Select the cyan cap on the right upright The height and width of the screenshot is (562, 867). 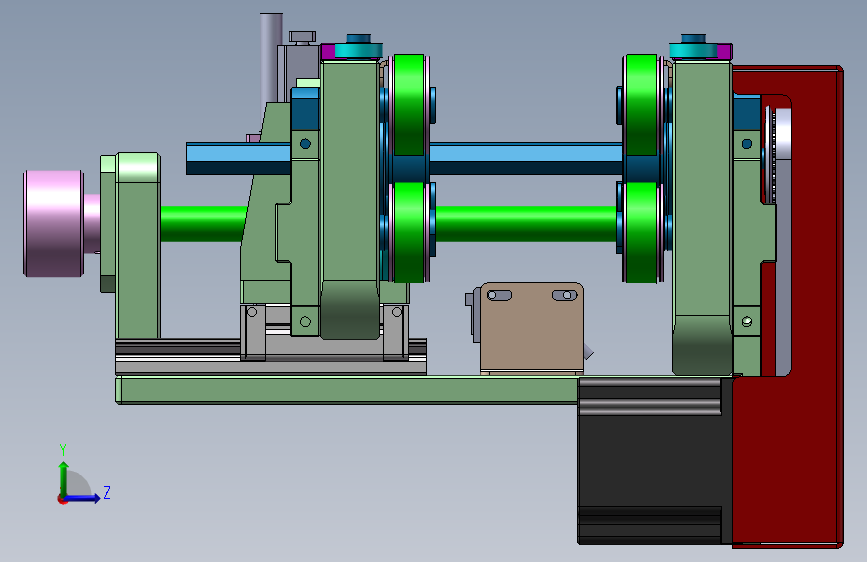click(x=693, y=50)
